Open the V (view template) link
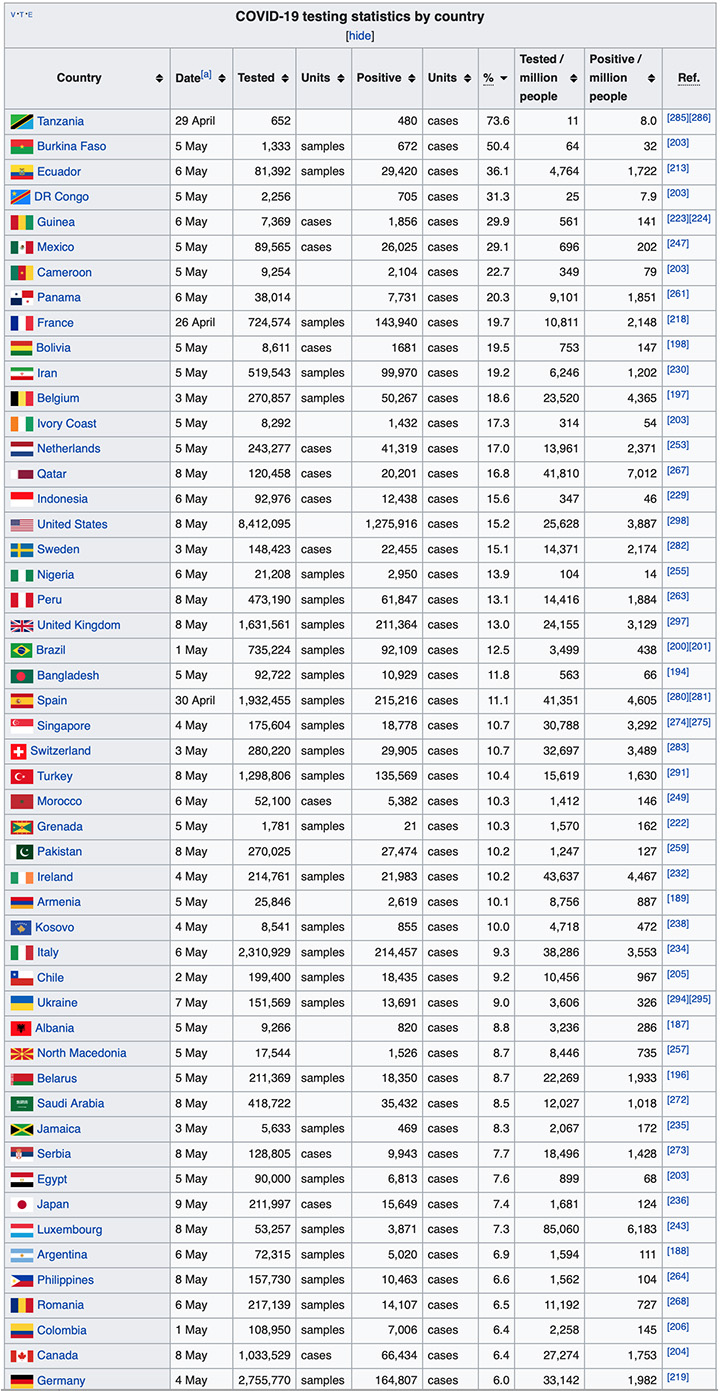 [x=13, y=14]
